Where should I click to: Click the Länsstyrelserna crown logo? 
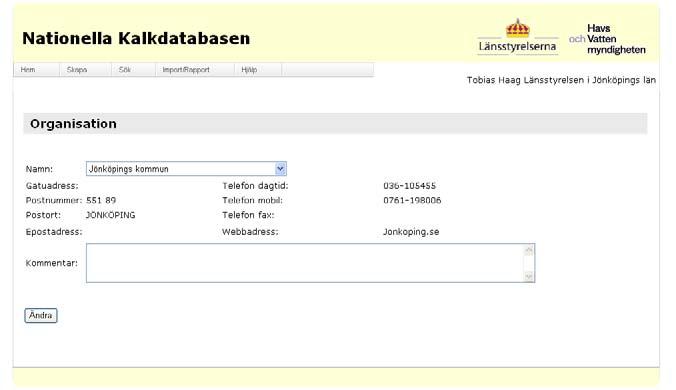pos(517,37)
